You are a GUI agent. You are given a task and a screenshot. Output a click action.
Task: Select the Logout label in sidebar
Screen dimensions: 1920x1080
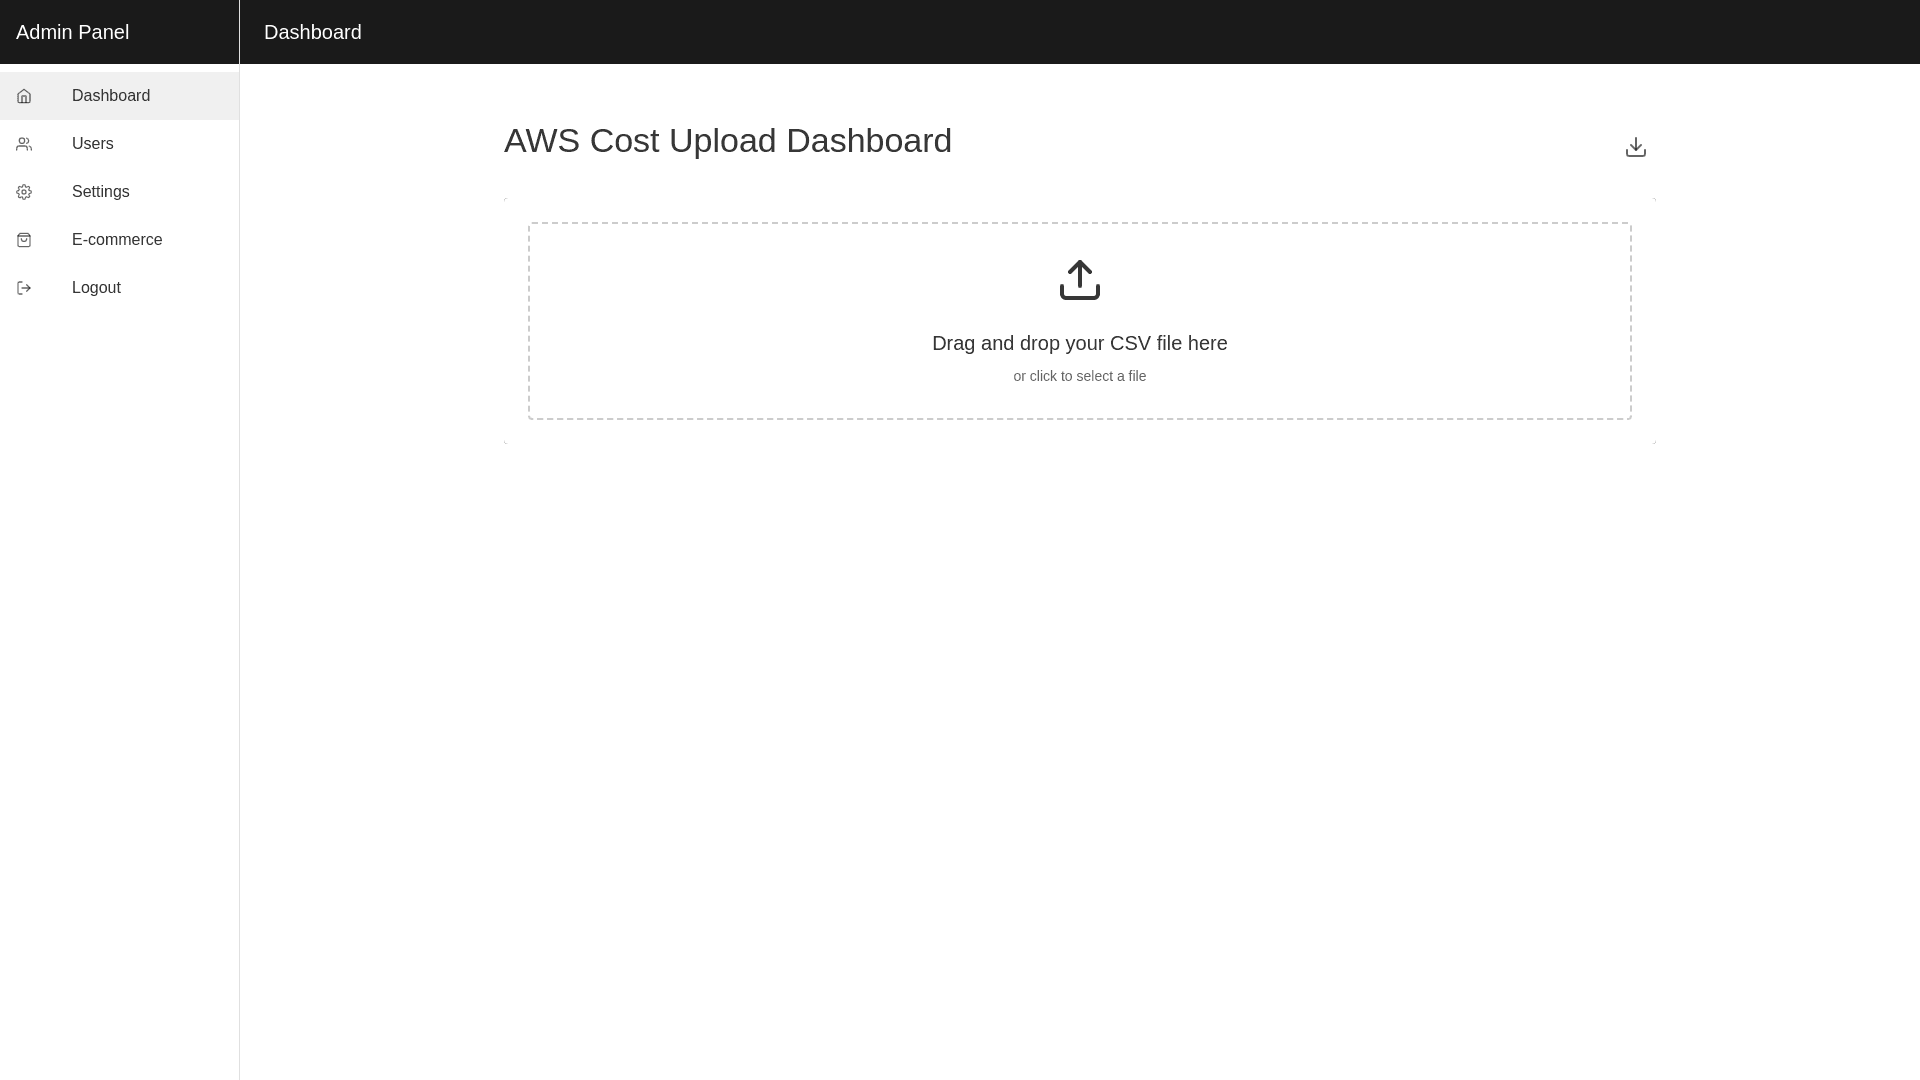96,288
